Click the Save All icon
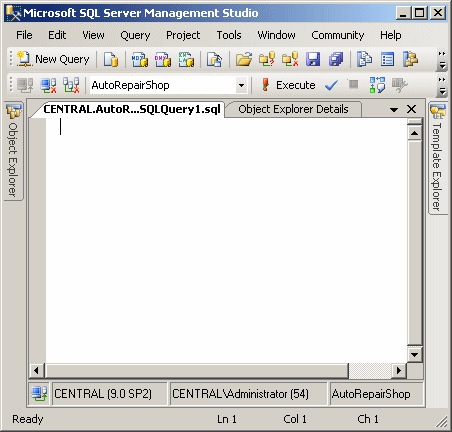 pos(336,59)
